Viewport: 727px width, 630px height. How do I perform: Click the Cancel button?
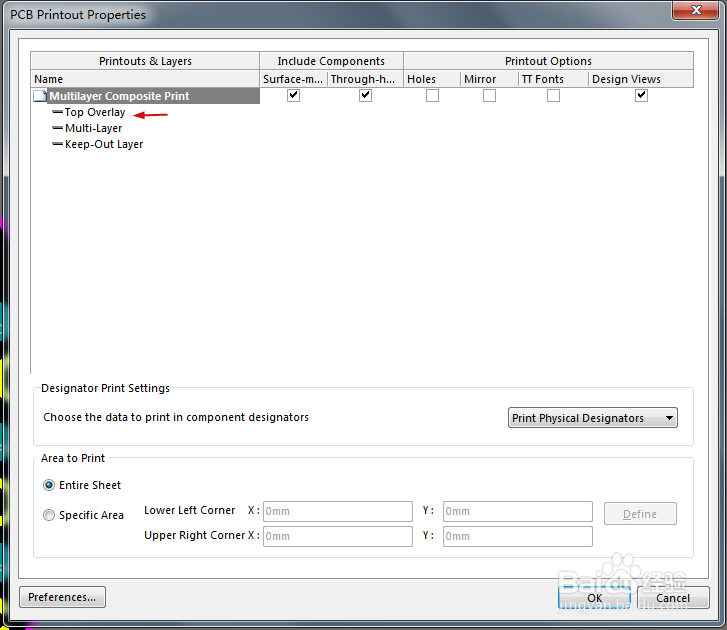(x=673, y=598)
